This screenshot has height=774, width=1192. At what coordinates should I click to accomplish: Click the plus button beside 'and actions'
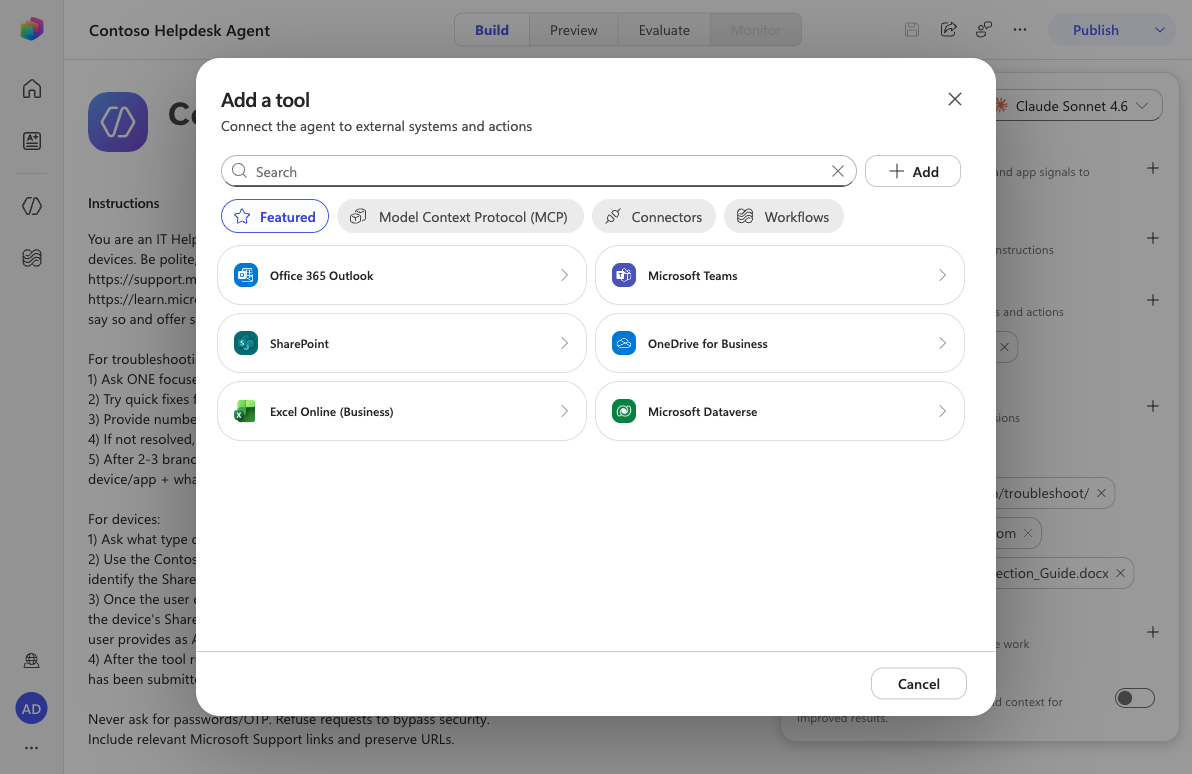point(1152,300)
